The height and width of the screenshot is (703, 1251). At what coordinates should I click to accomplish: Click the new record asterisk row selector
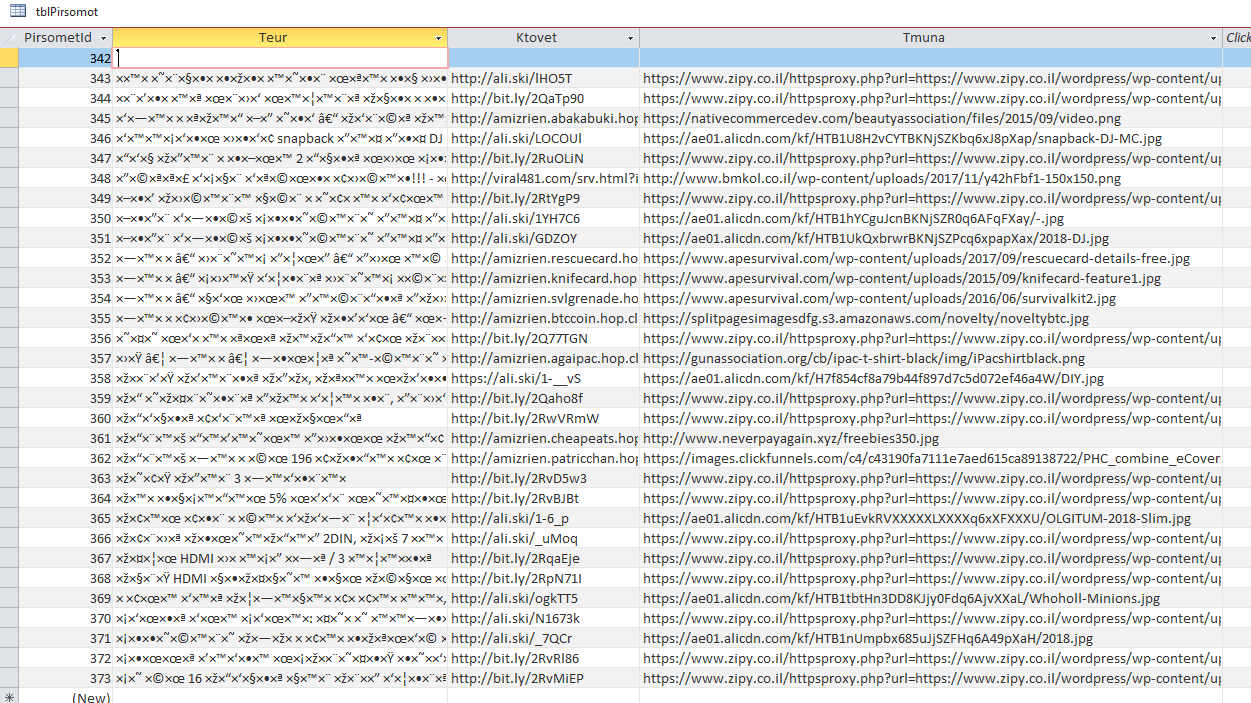[x=9, y=697]
